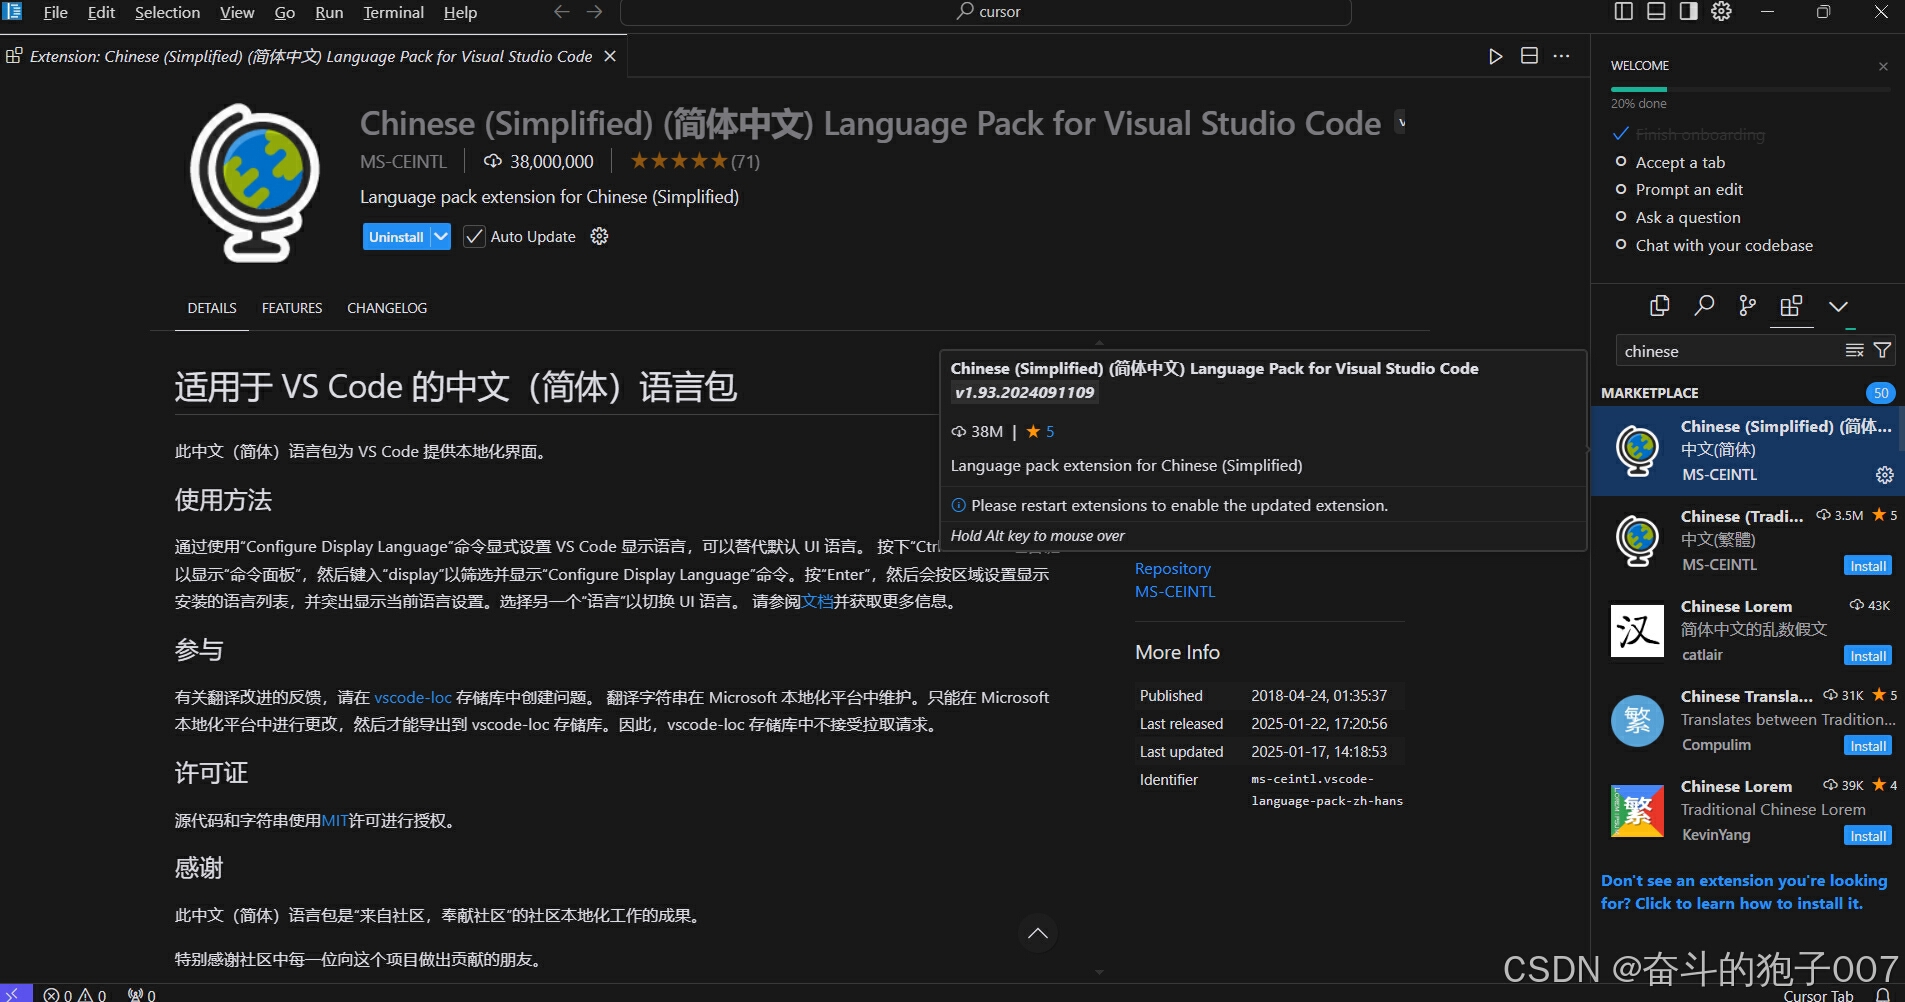Open the Run menu
The image size is (1905, 1002).
coord(329,12)
